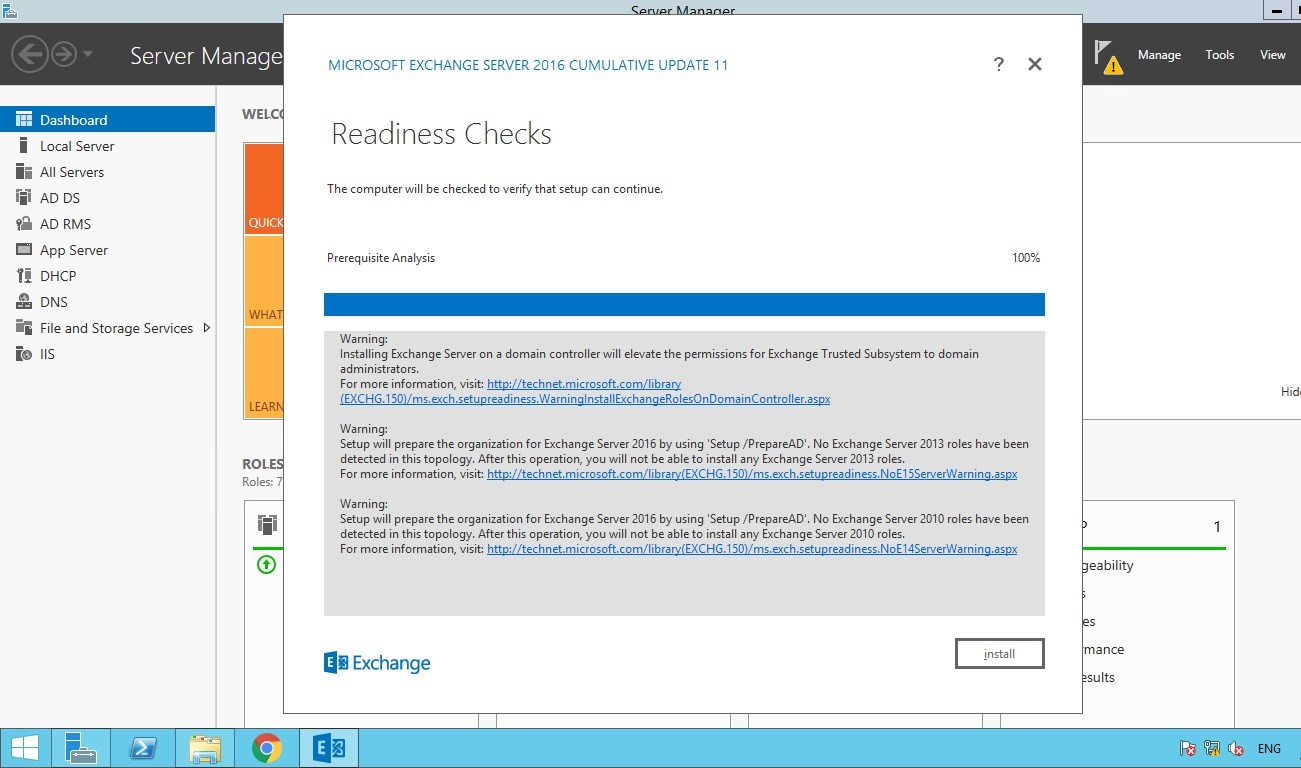Screen dimensions: 1301x768
Task: Open the help question mark in Exchange setup
Action: pos(998,64)
